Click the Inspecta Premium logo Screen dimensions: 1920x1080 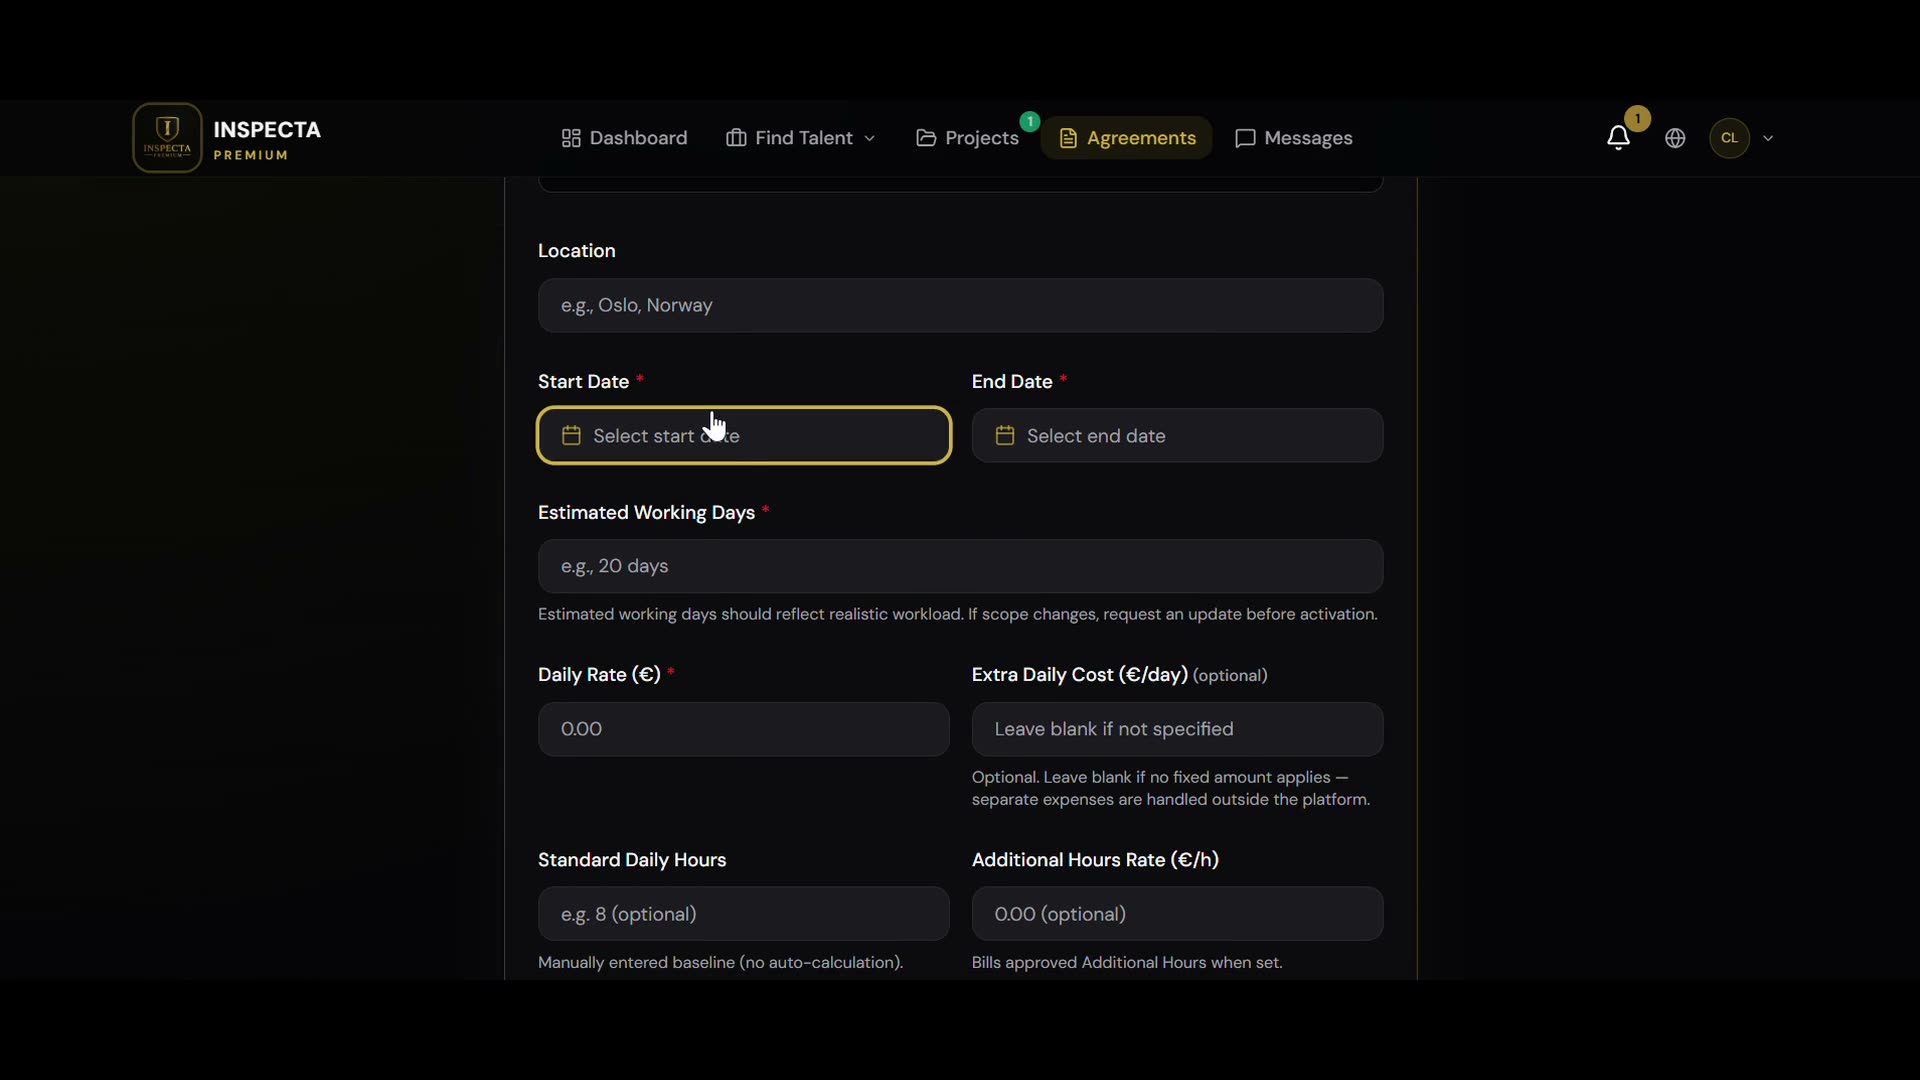pos(227,138)
